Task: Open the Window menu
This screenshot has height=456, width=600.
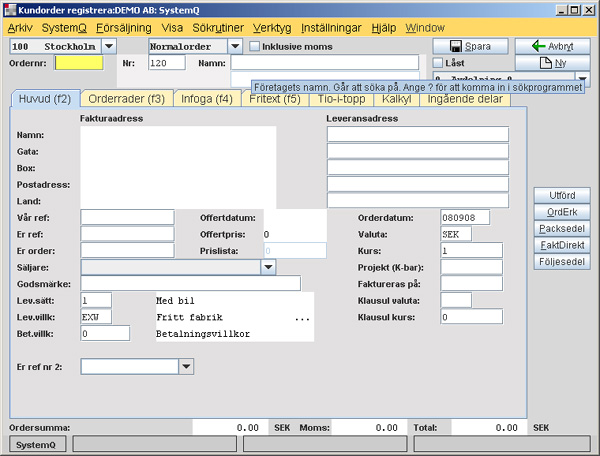Action: click(x=425, y=28)
